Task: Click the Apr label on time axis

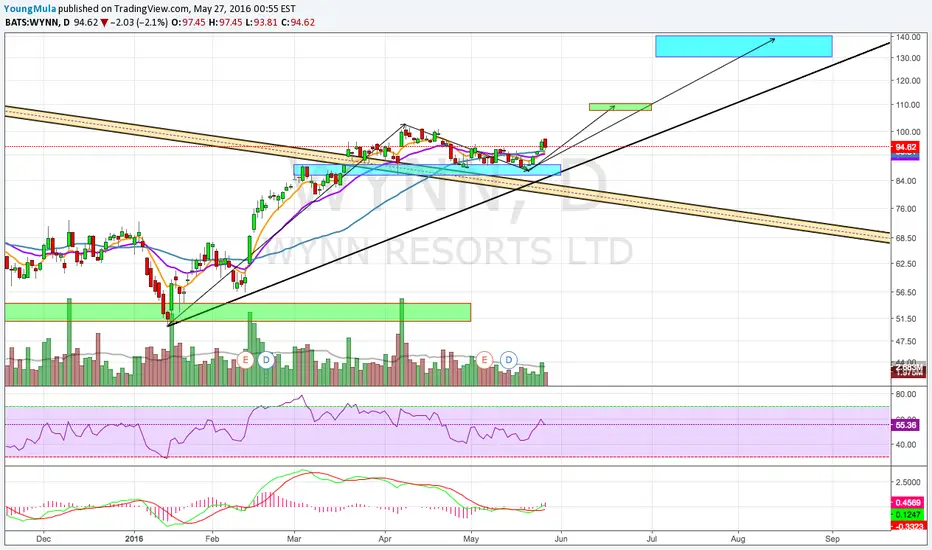Action: (385, 539)
